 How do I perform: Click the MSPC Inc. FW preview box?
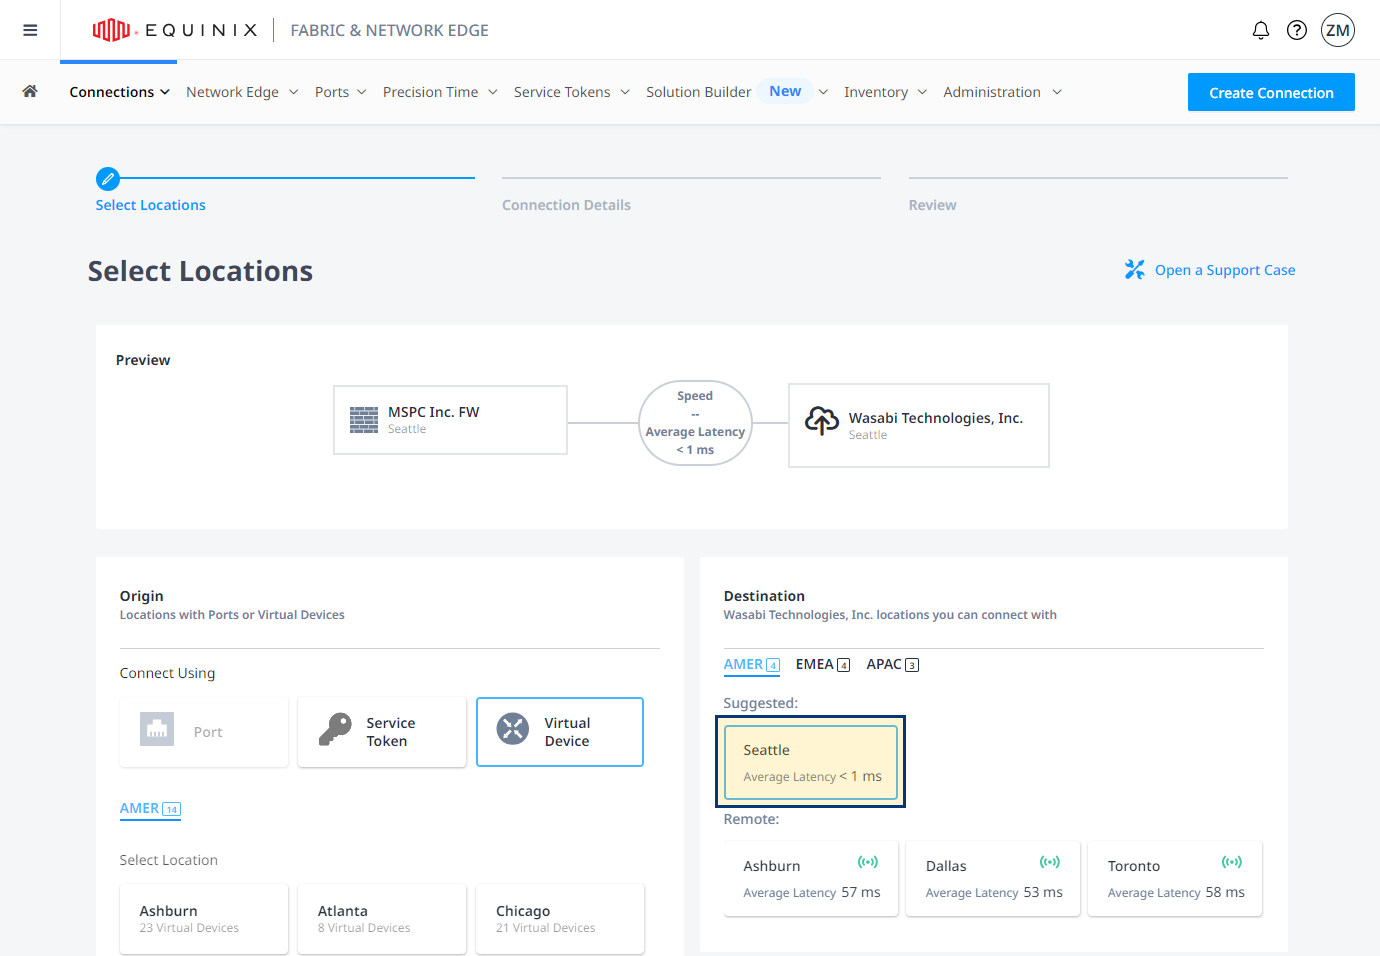pos(450,420)
